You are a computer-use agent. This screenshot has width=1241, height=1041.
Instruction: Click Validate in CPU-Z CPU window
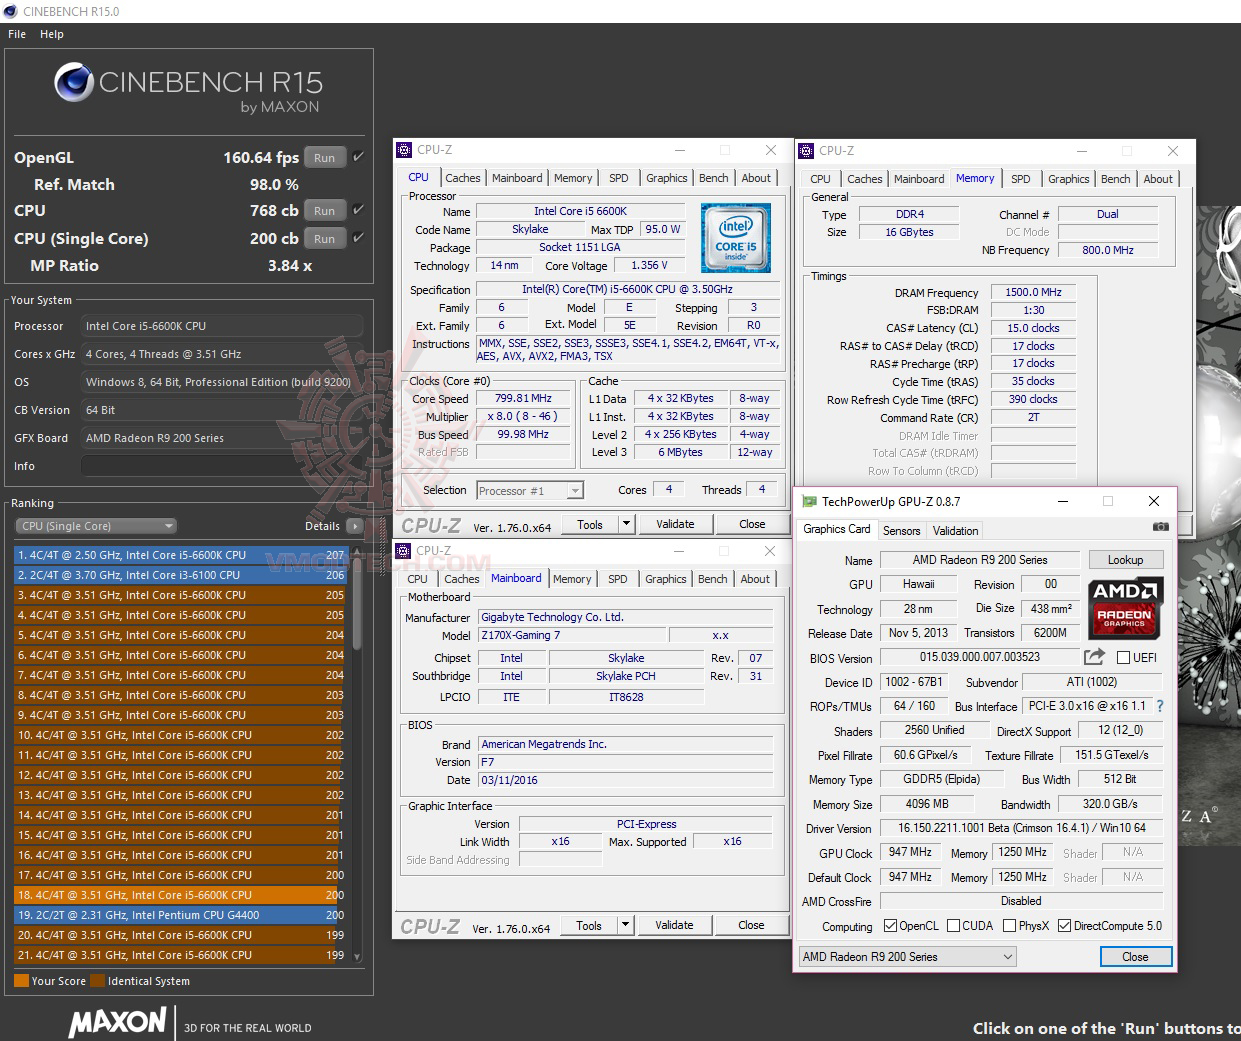[x=675, y=524]
